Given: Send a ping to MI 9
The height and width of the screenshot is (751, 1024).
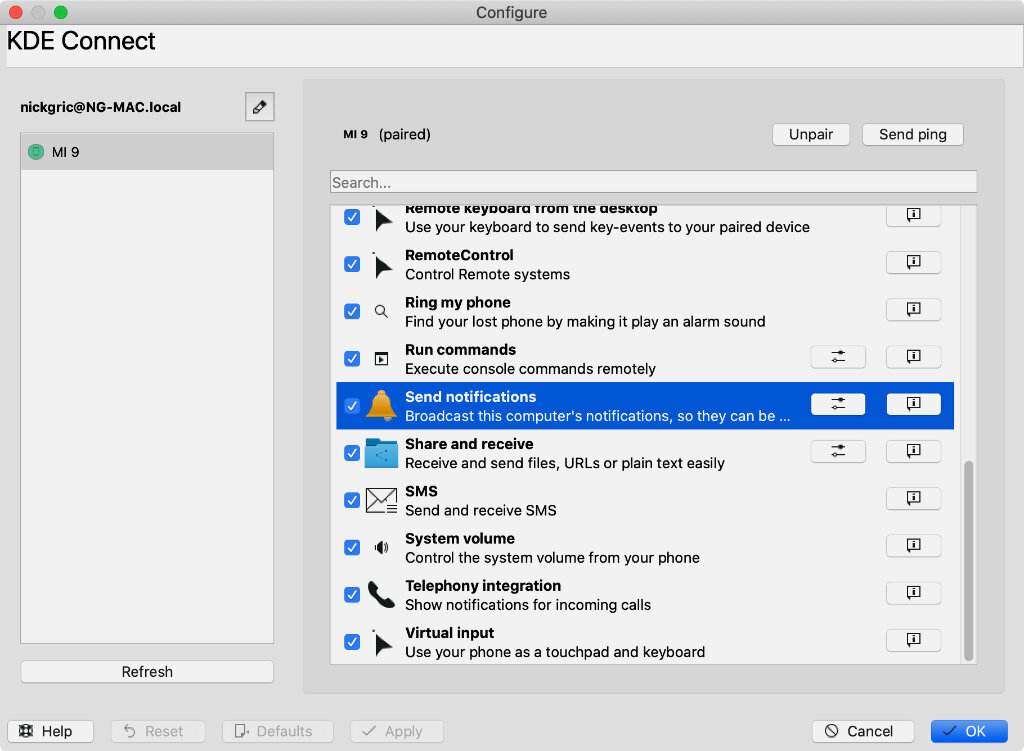Looking at the screenshot, I should [912, 135].
